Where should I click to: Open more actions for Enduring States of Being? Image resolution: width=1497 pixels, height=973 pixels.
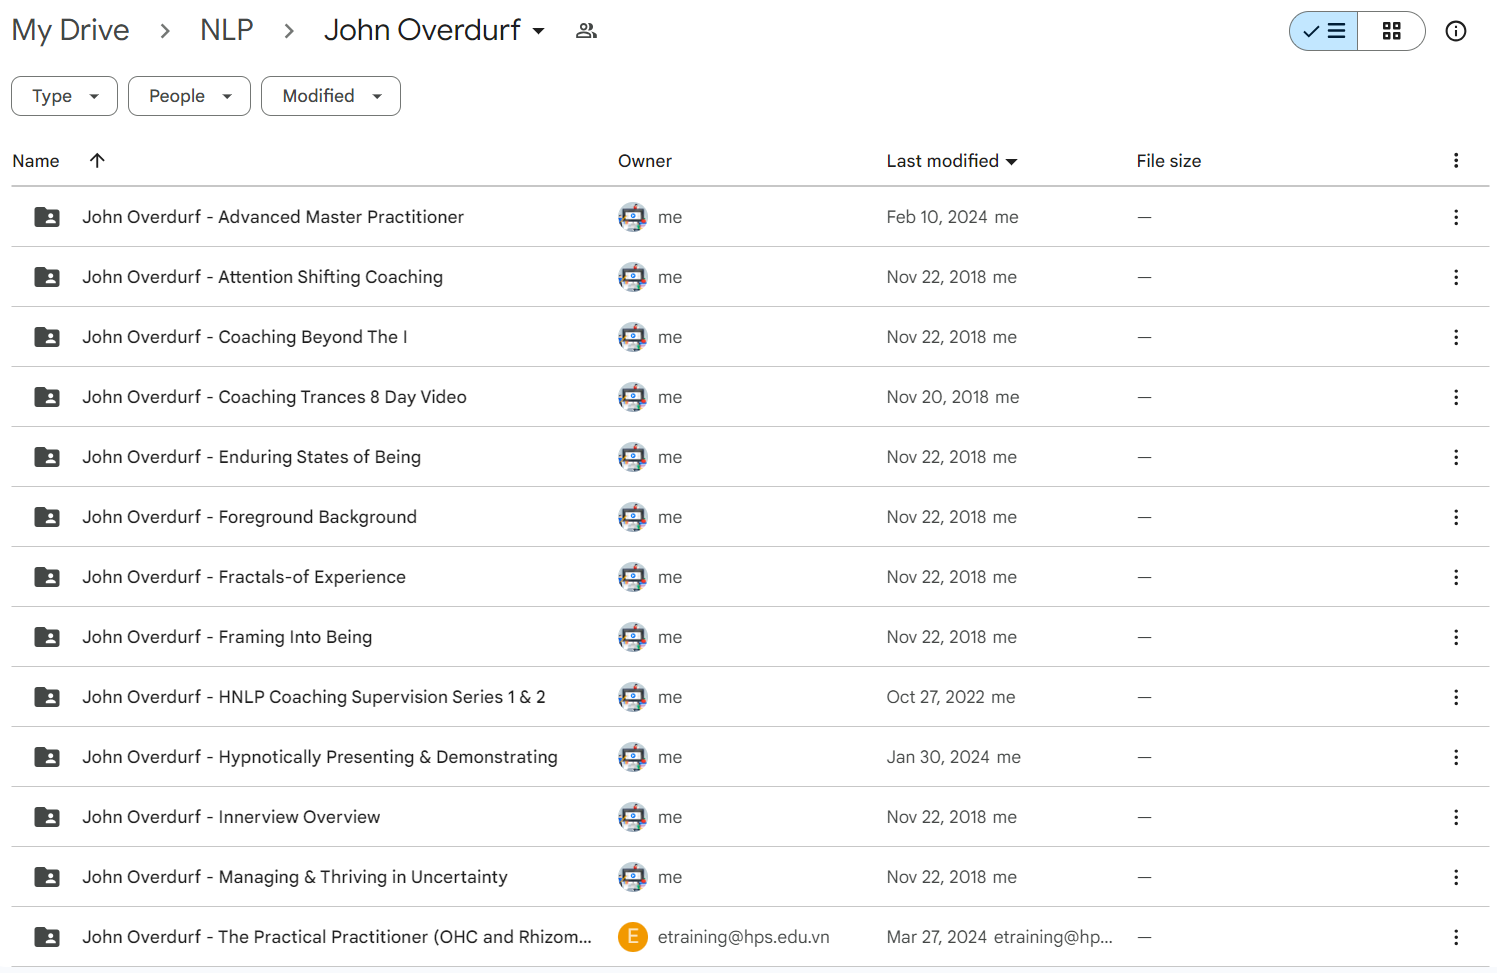tap(1456, 457)
